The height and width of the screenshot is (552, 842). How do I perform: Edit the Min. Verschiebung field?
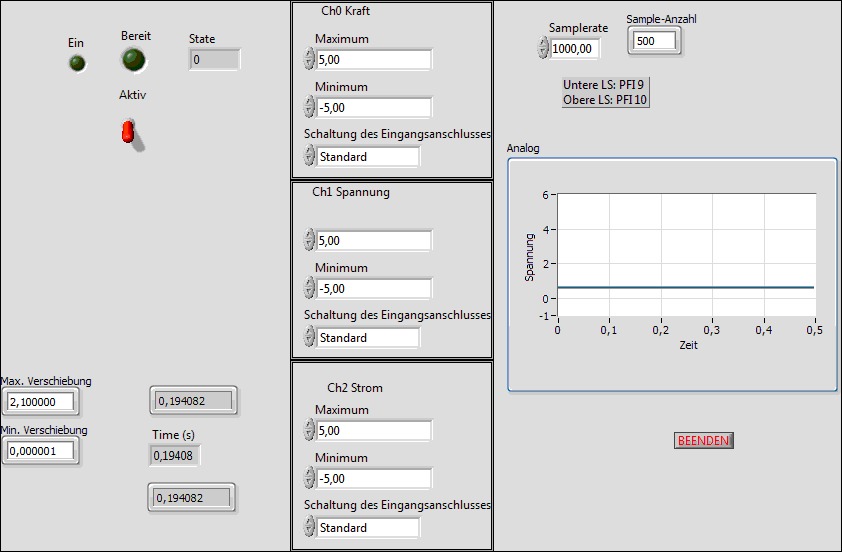tap(41, 451)
